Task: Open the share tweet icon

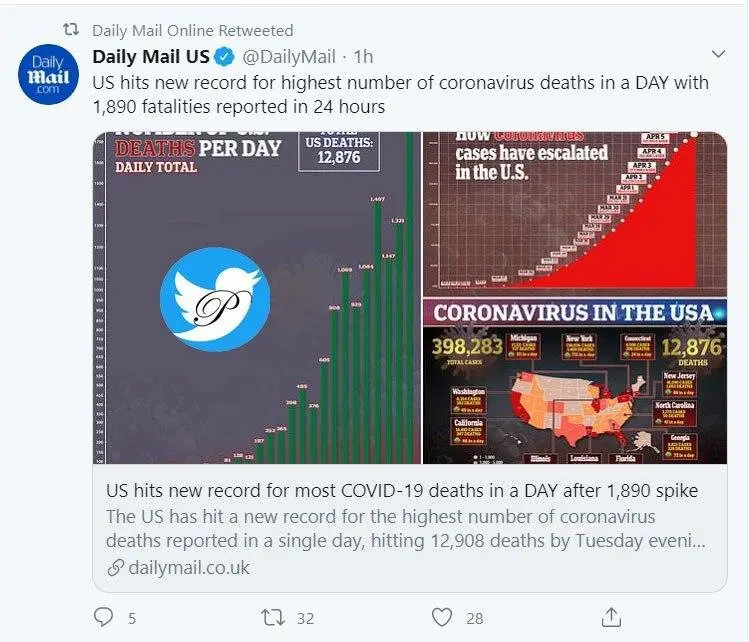Action: pos(612,618)
